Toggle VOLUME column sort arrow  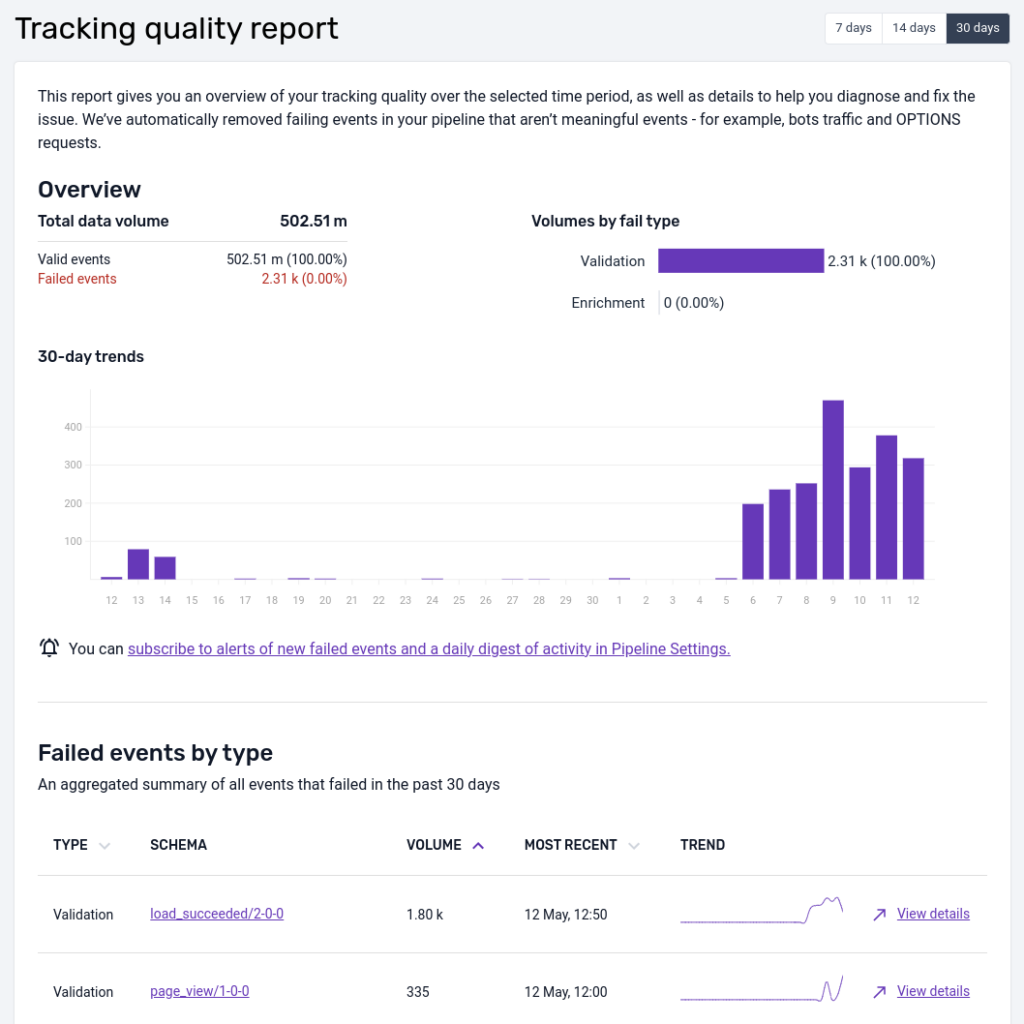click(478, 846)
